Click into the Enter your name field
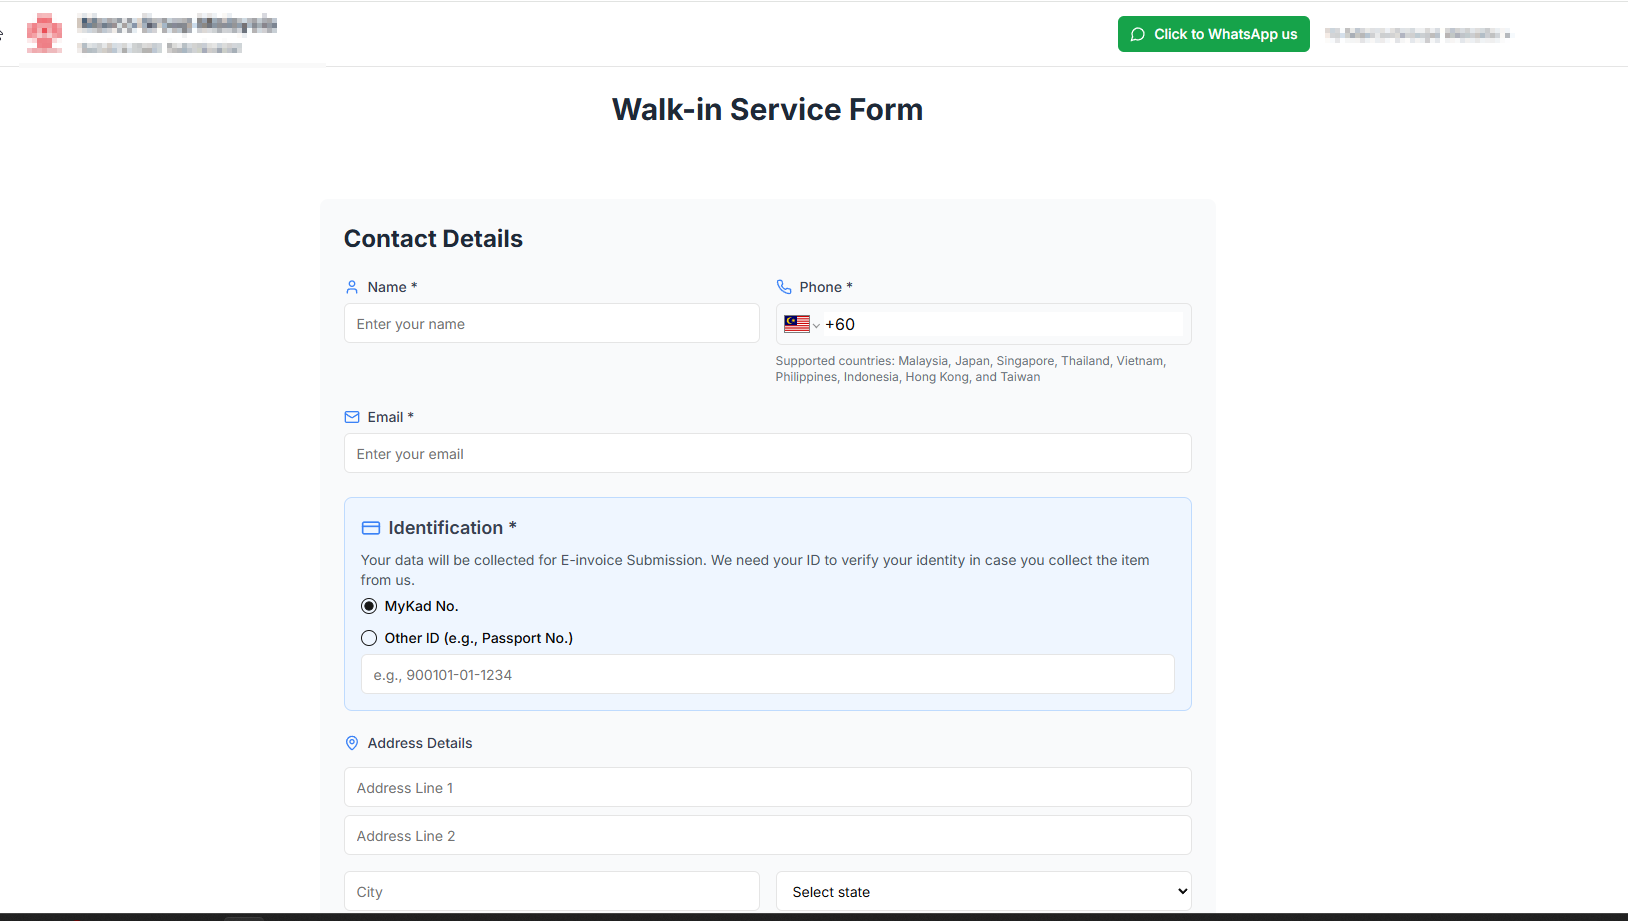 coord(552,323)
